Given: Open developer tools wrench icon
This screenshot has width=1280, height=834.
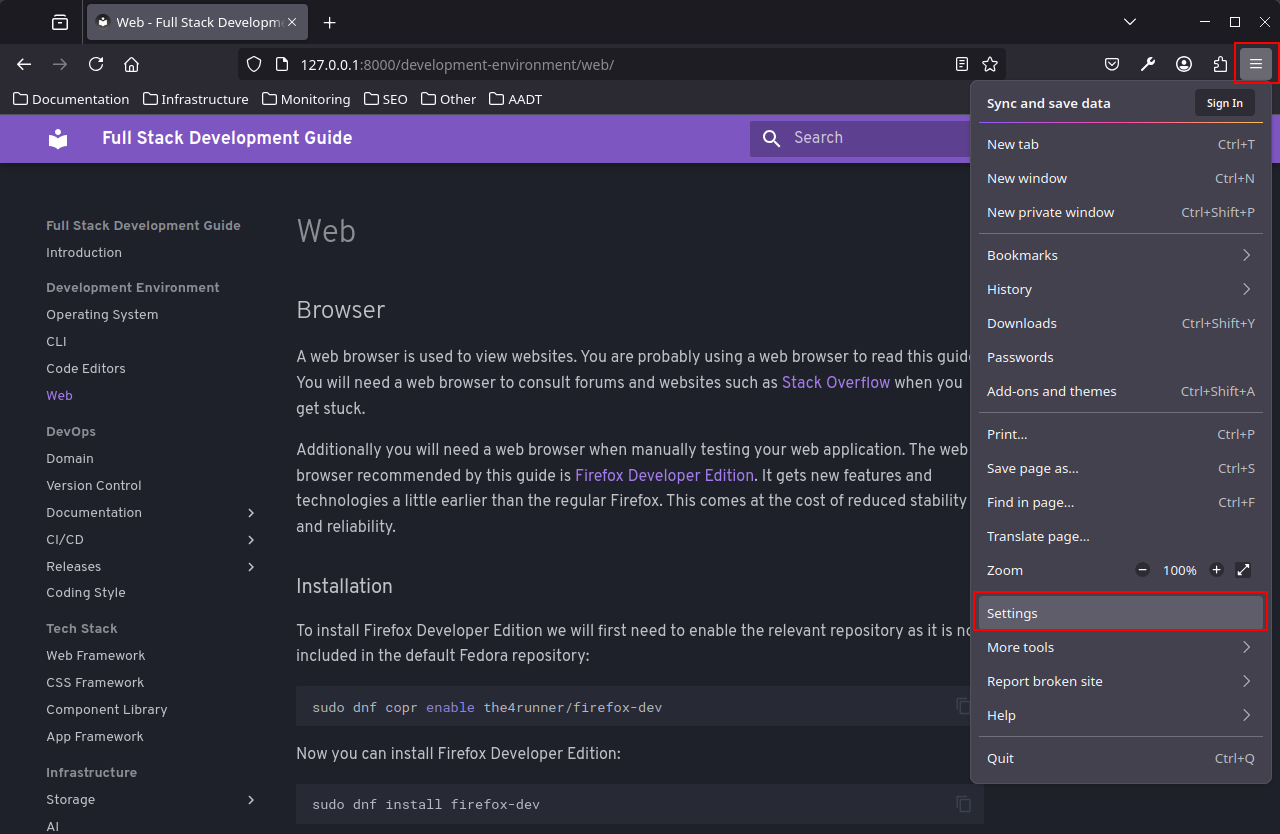Looking at the screenshot, I should [x=1148, y=64].
